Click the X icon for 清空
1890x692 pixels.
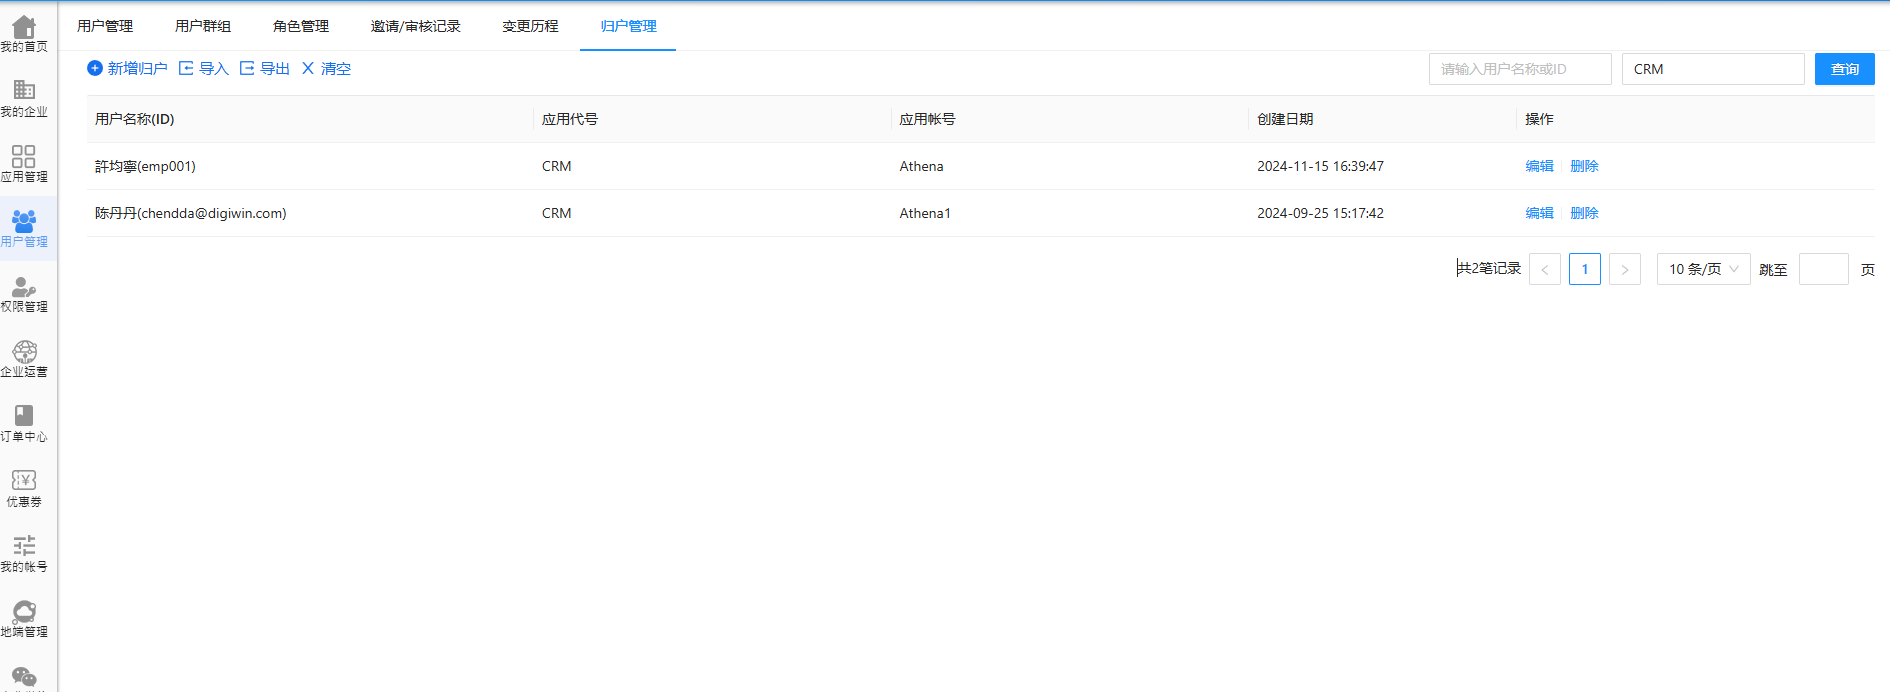pyautogui.click(x=308, y=68)
